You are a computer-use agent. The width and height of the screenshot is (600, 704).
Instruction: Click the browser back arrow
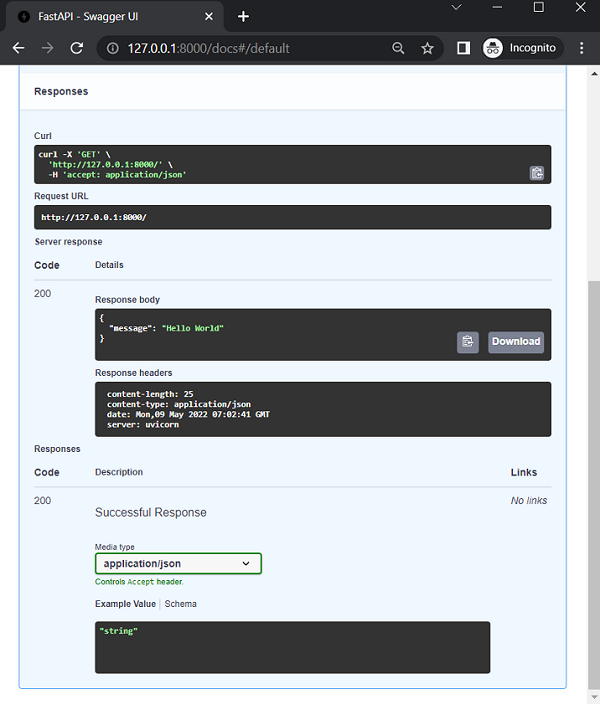(x=18, y=48)
